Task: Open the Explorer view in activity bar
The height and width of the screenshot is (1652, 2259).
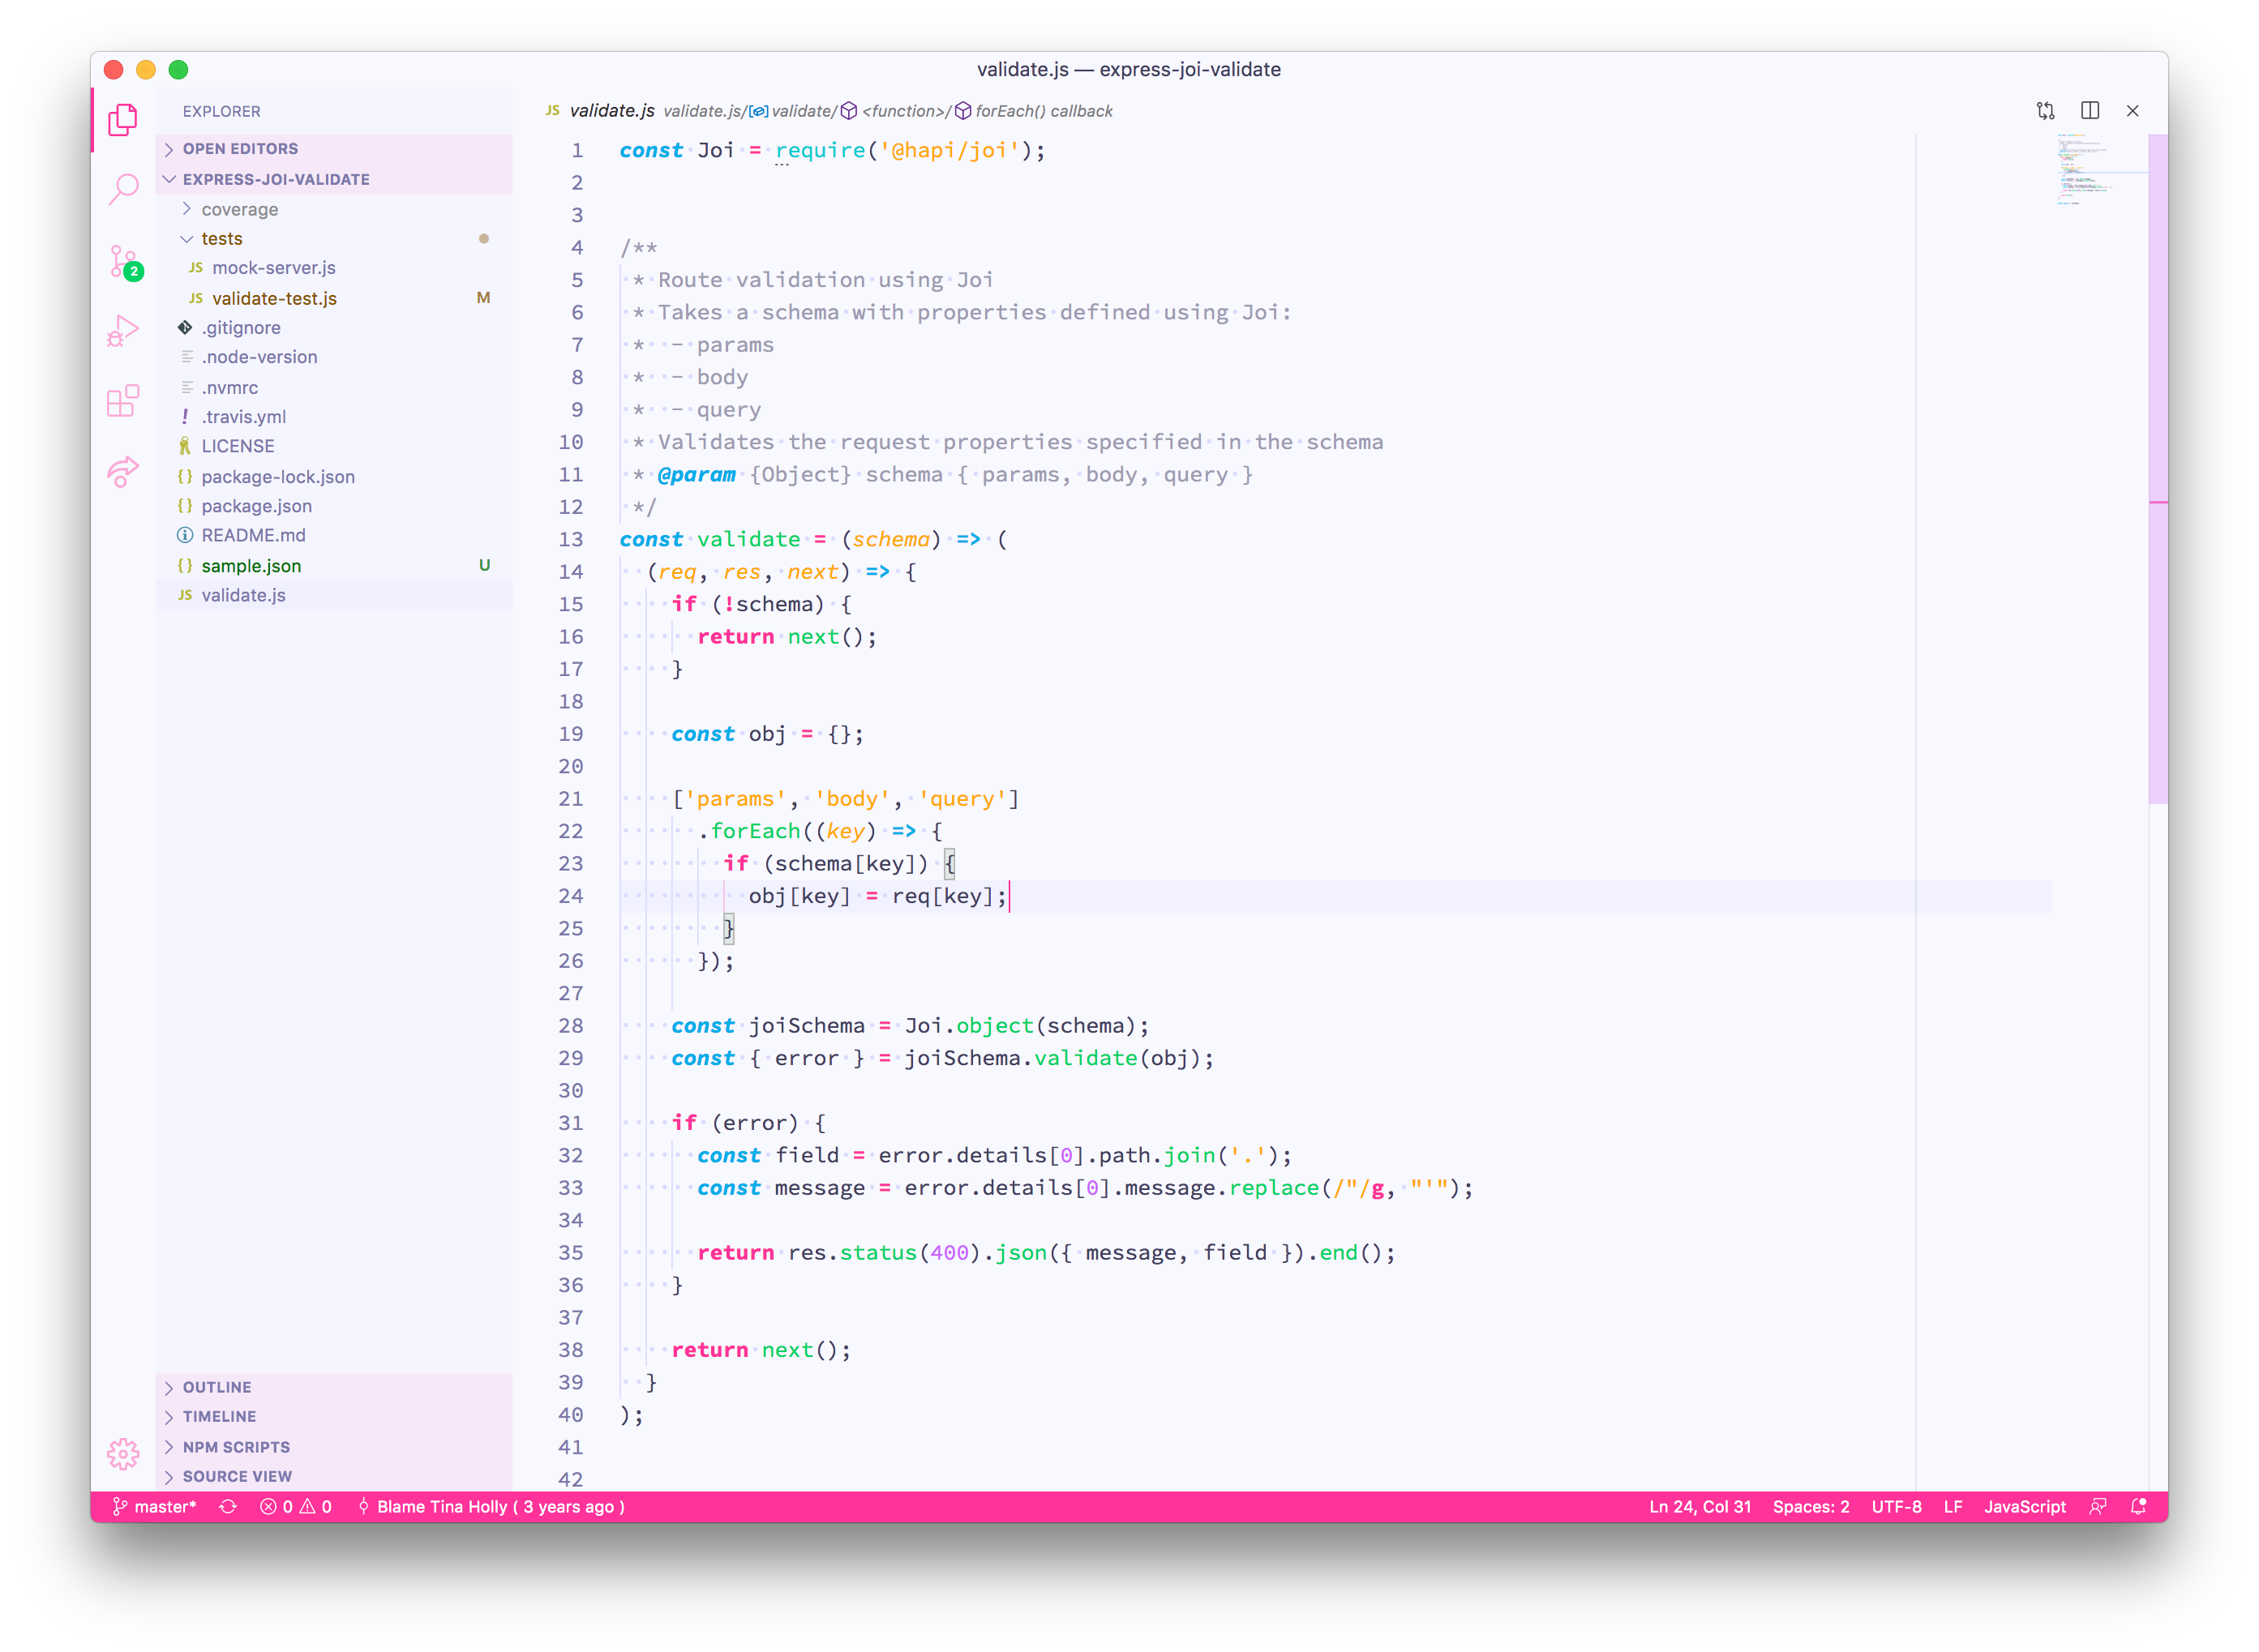Action: point(123,119)
